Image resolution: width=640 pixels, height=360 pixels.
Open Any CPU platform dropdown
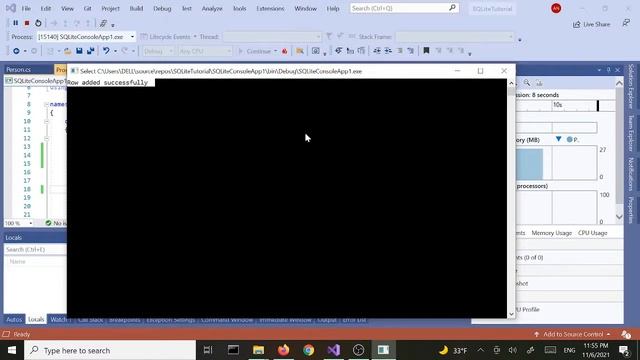205,51
